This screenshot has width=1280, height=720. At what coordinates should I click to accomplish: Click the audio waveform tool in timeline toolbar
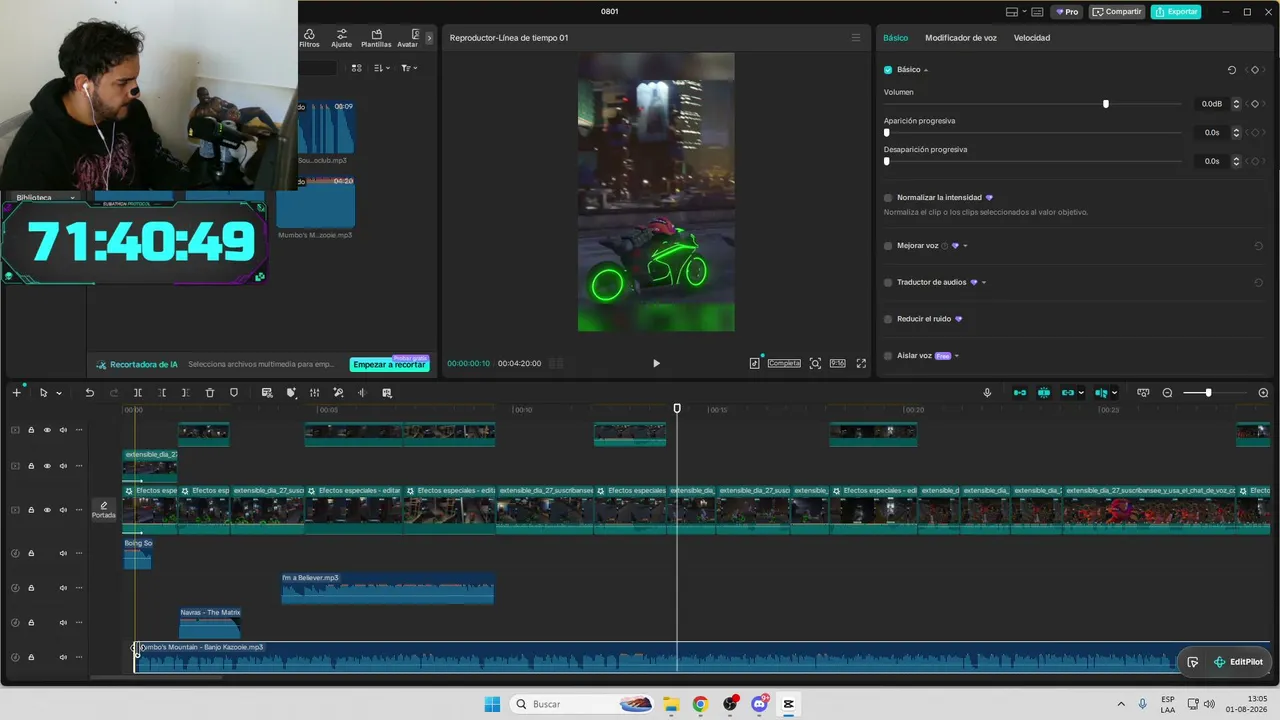pyautogui.click(x=362, y=393)
